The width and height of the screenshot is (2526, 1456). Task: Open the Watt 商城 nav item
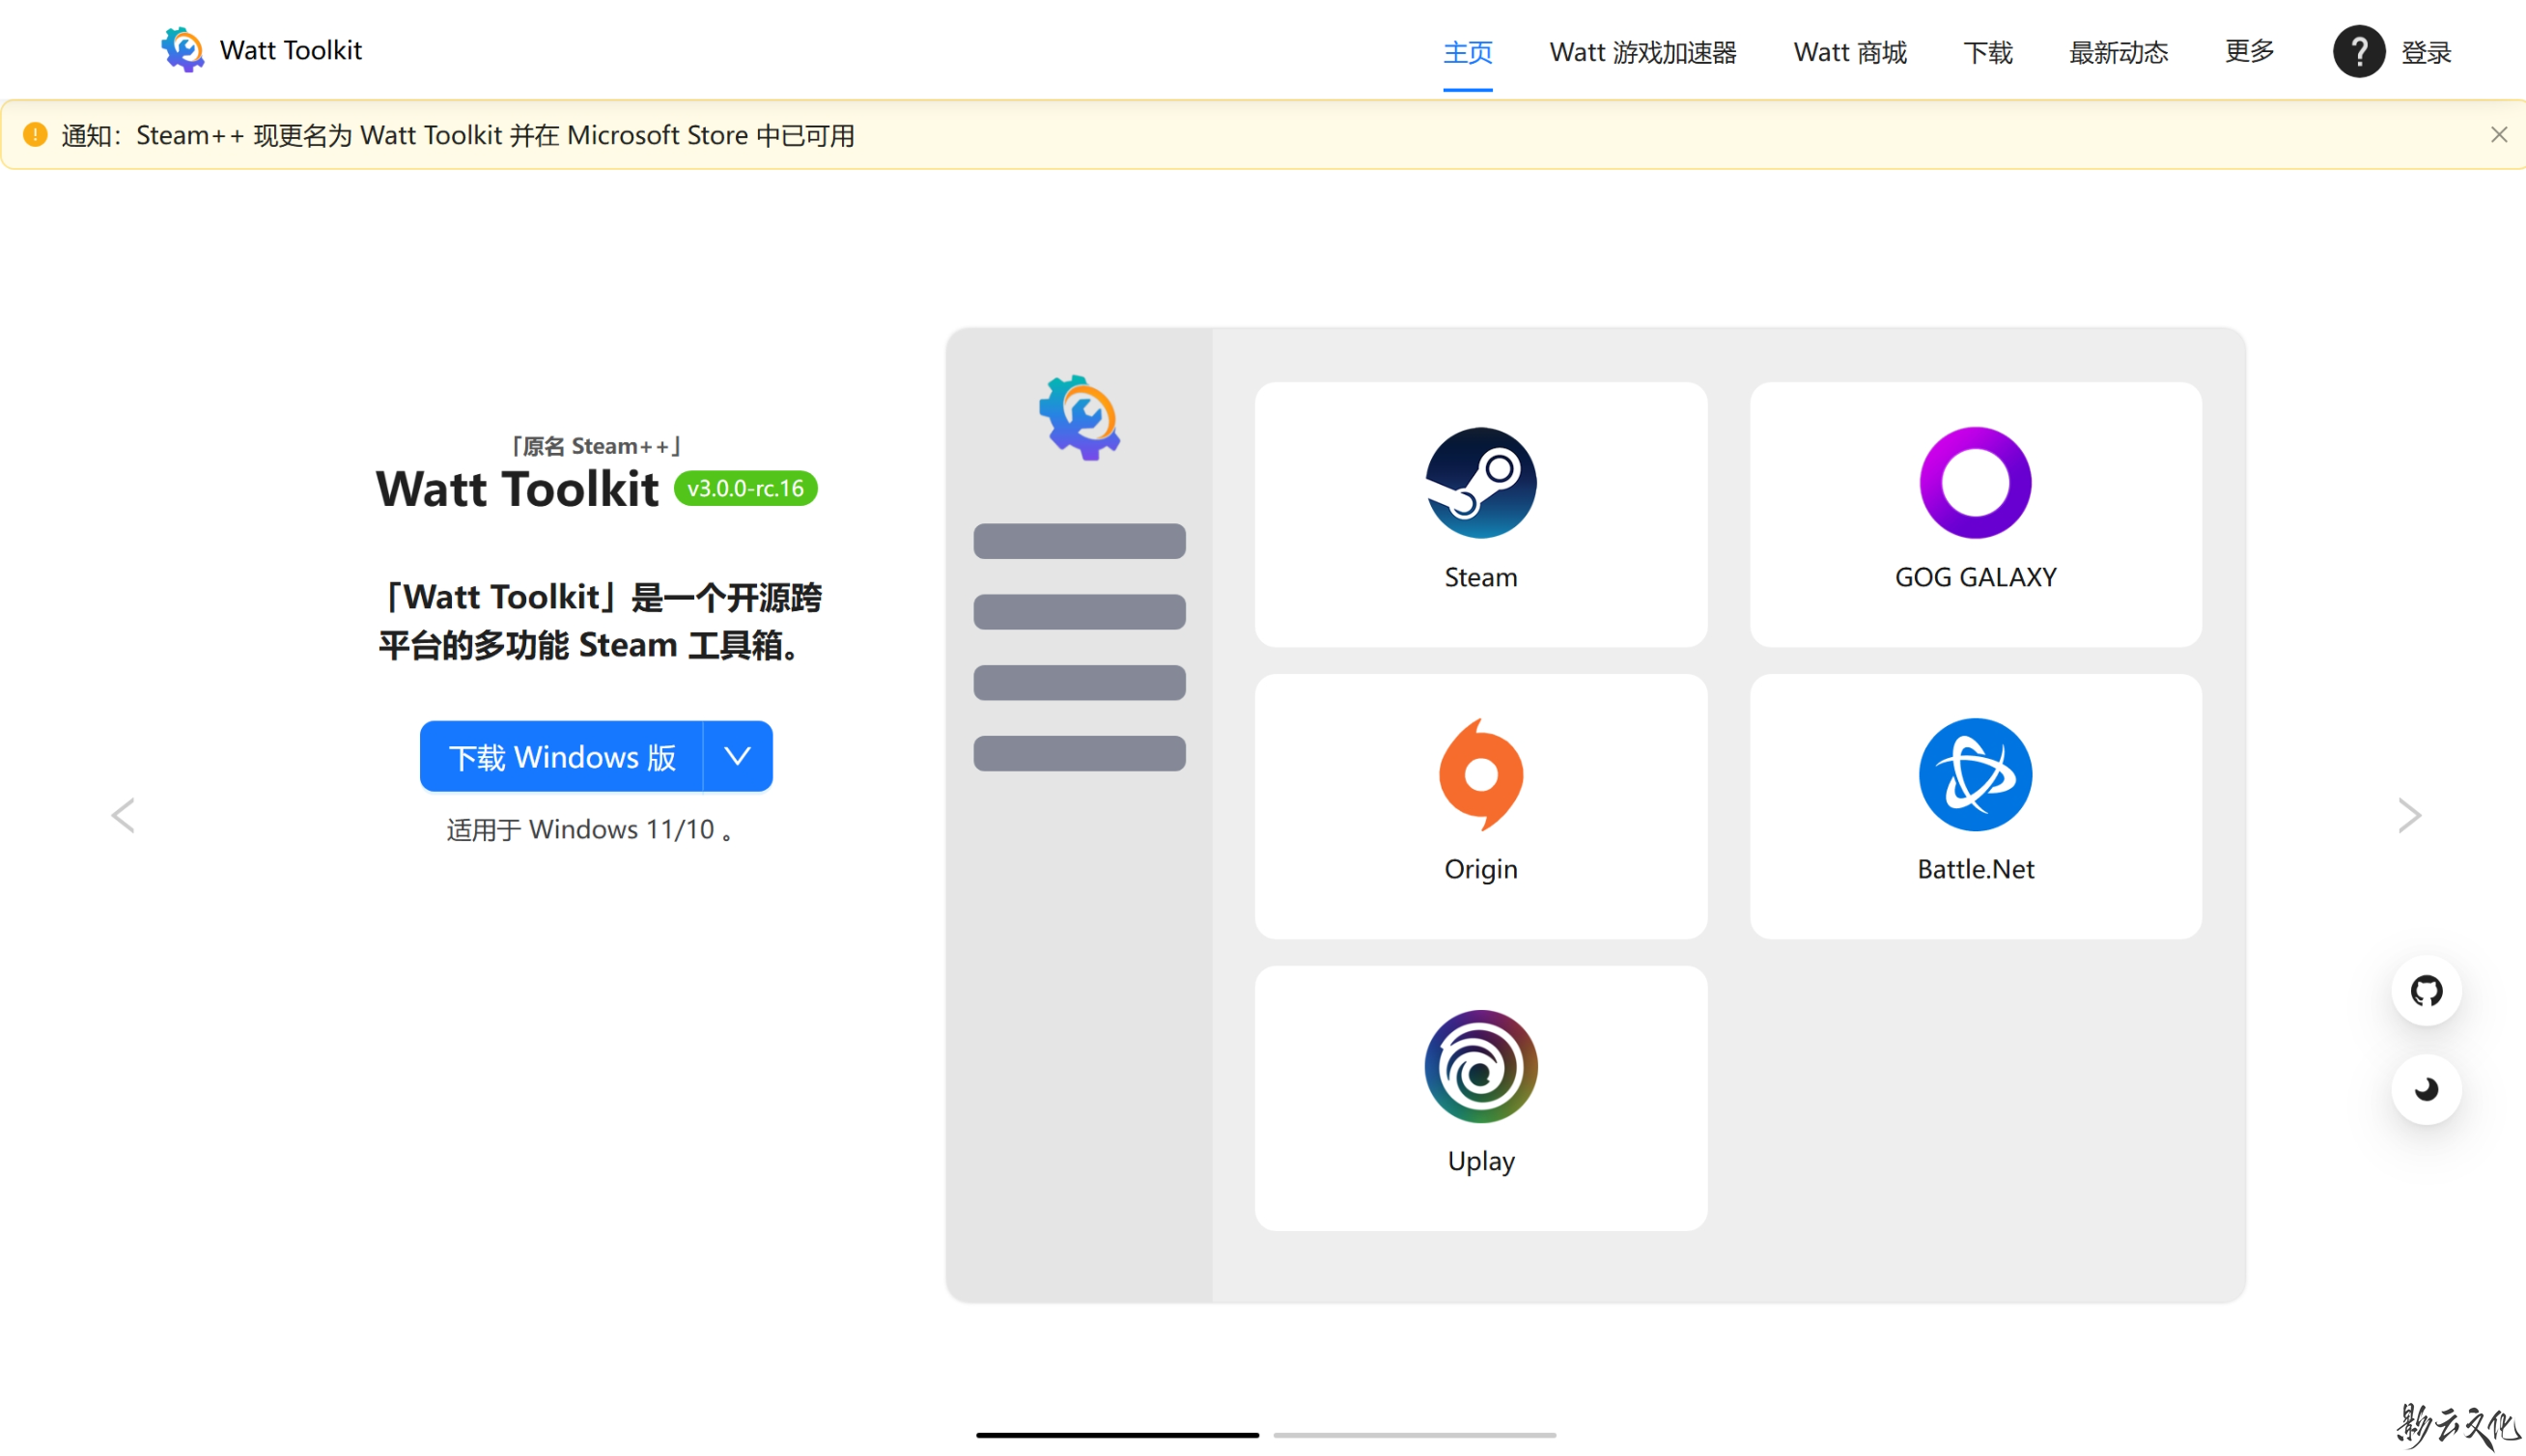pos(1849,52)
